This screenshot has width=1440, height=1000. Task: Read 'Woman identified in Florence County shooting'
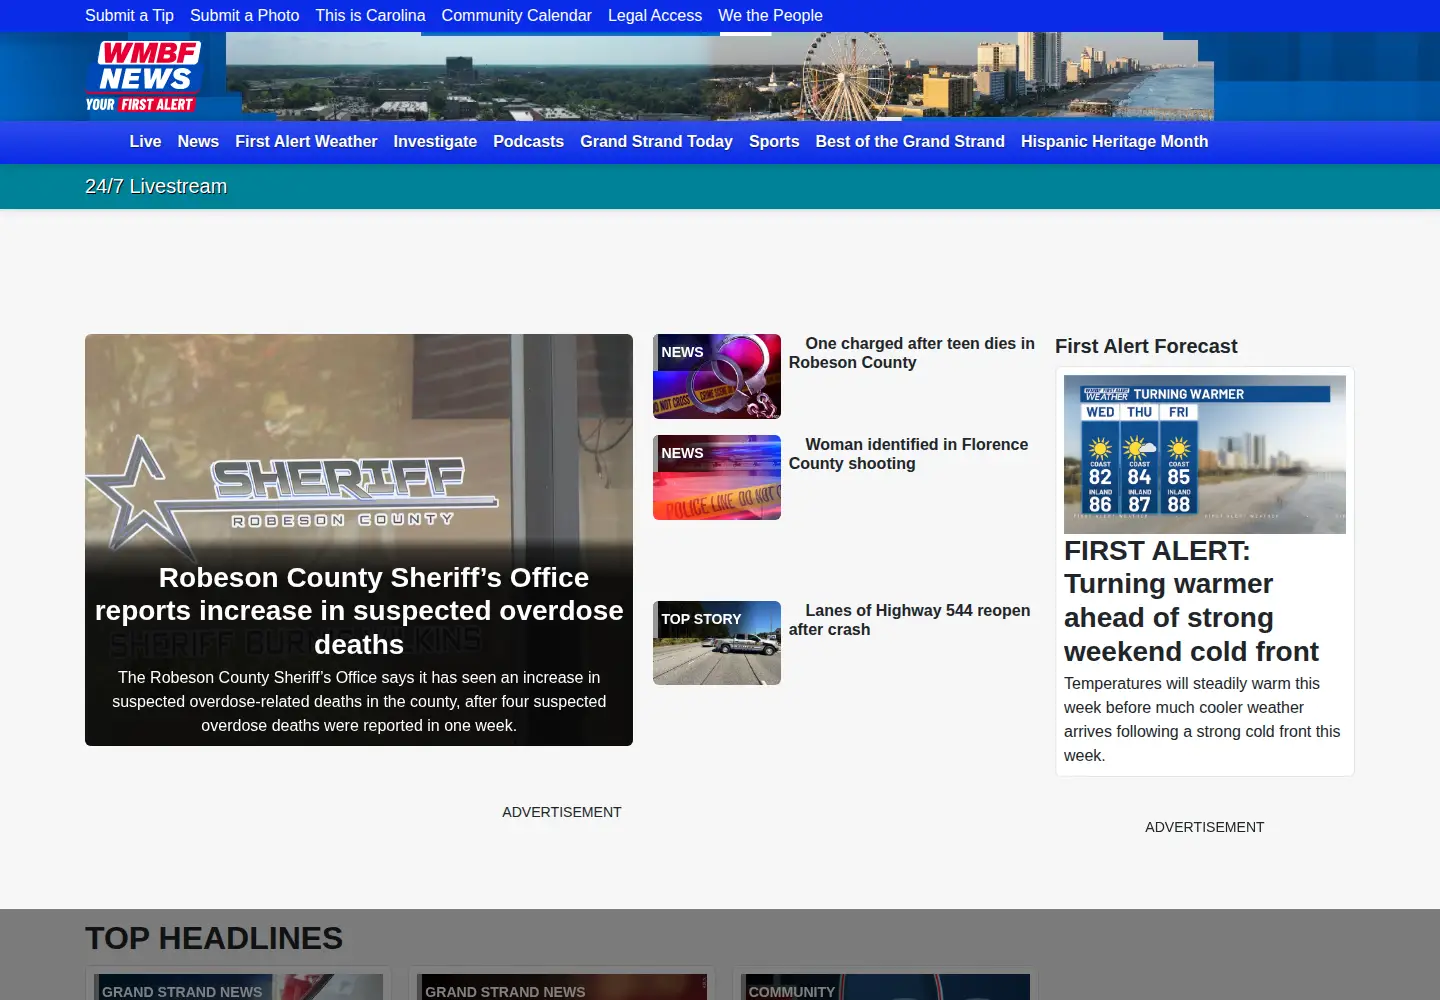tap(908, 454)
